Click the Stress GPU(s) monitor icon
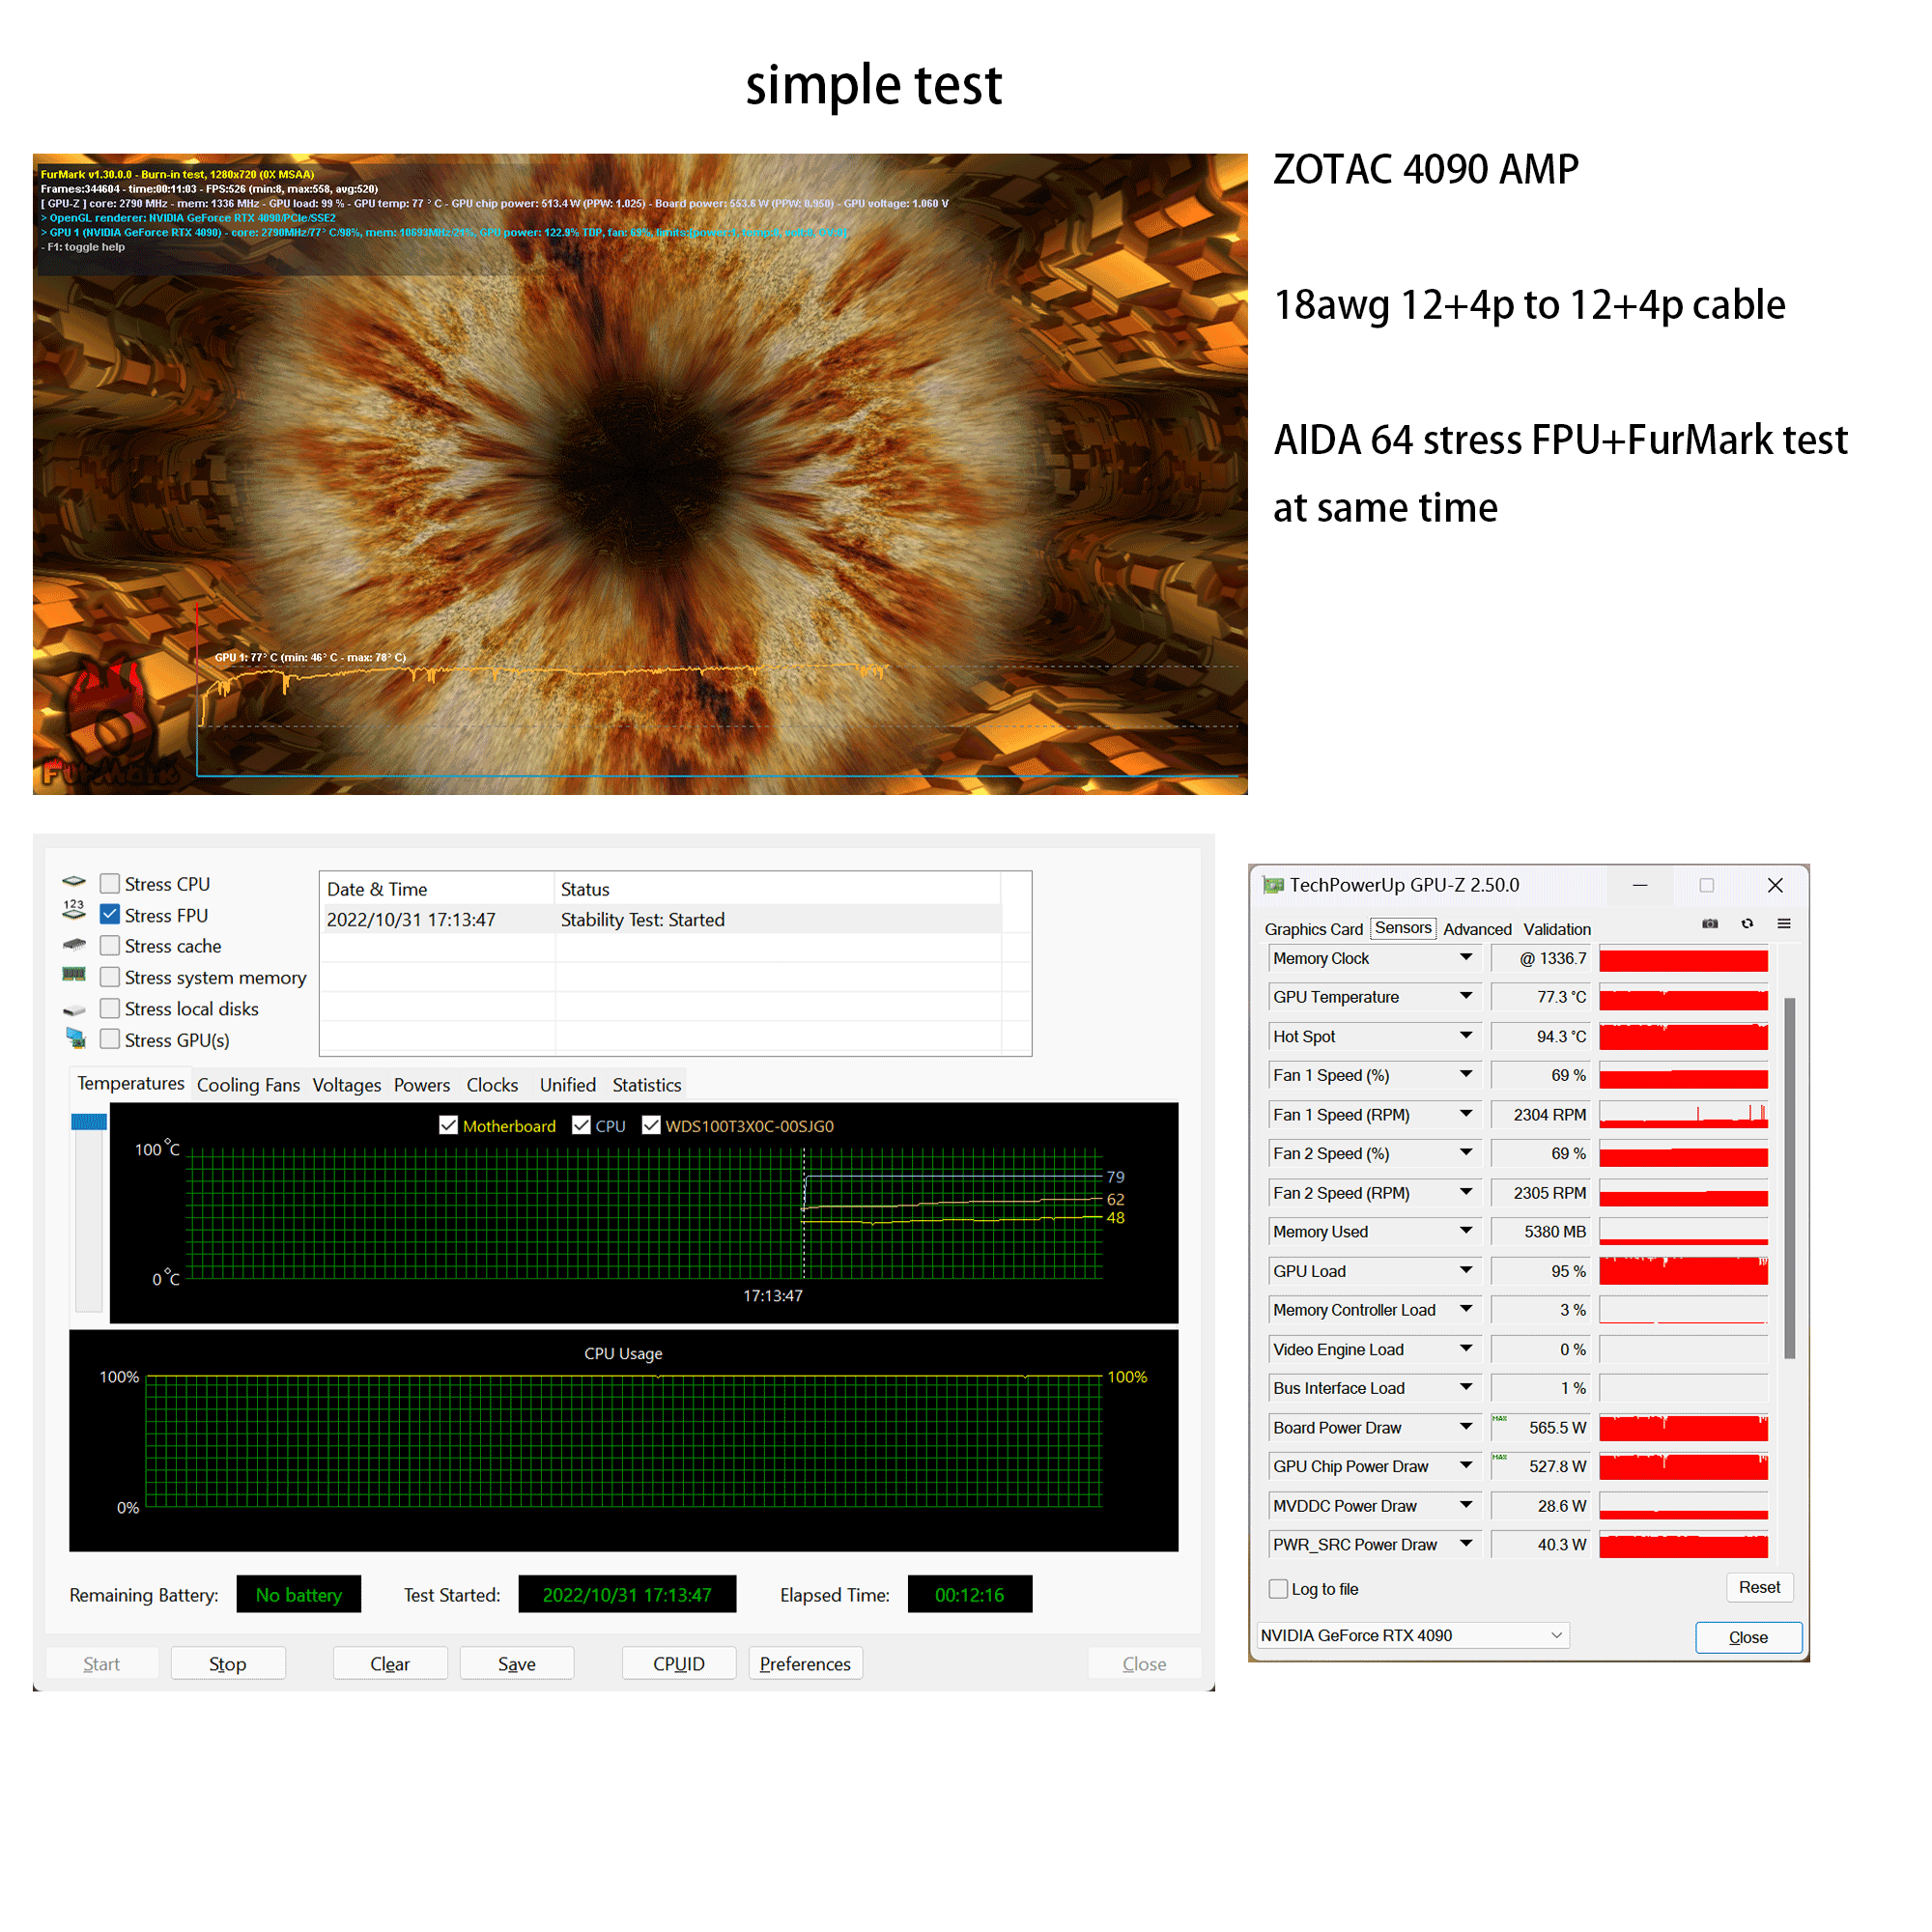Screen dimensions: 1932x1932 (x=76, y=1038)
